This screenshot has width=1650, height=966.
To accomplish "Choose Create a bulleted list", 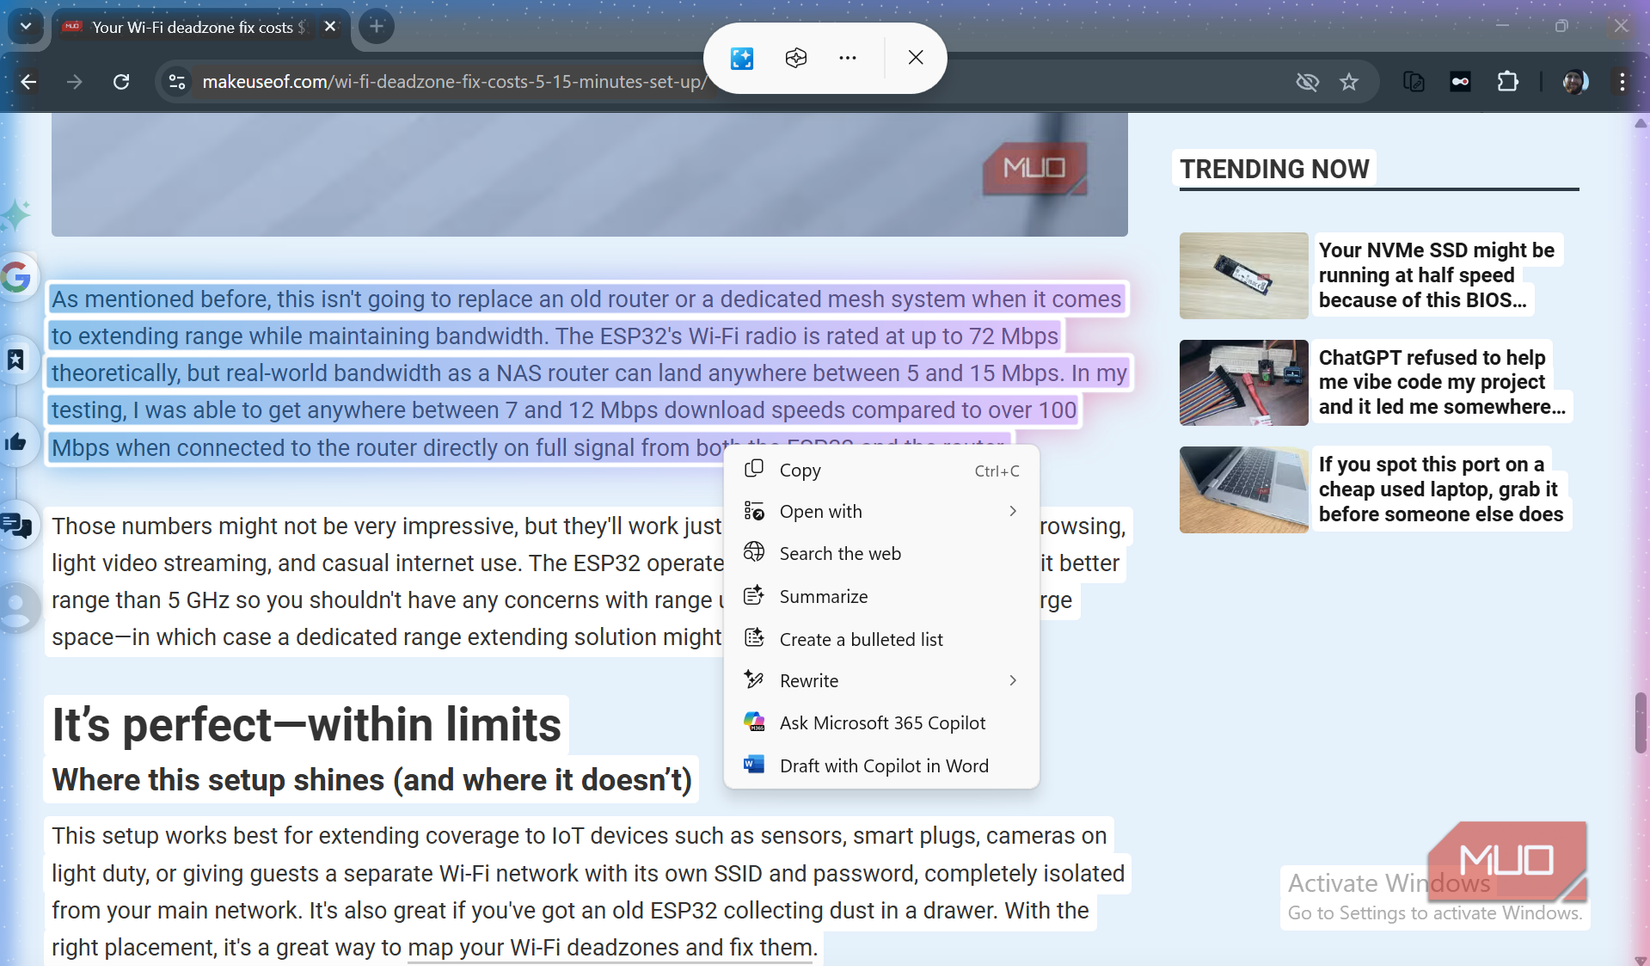I will coord(881,639).
